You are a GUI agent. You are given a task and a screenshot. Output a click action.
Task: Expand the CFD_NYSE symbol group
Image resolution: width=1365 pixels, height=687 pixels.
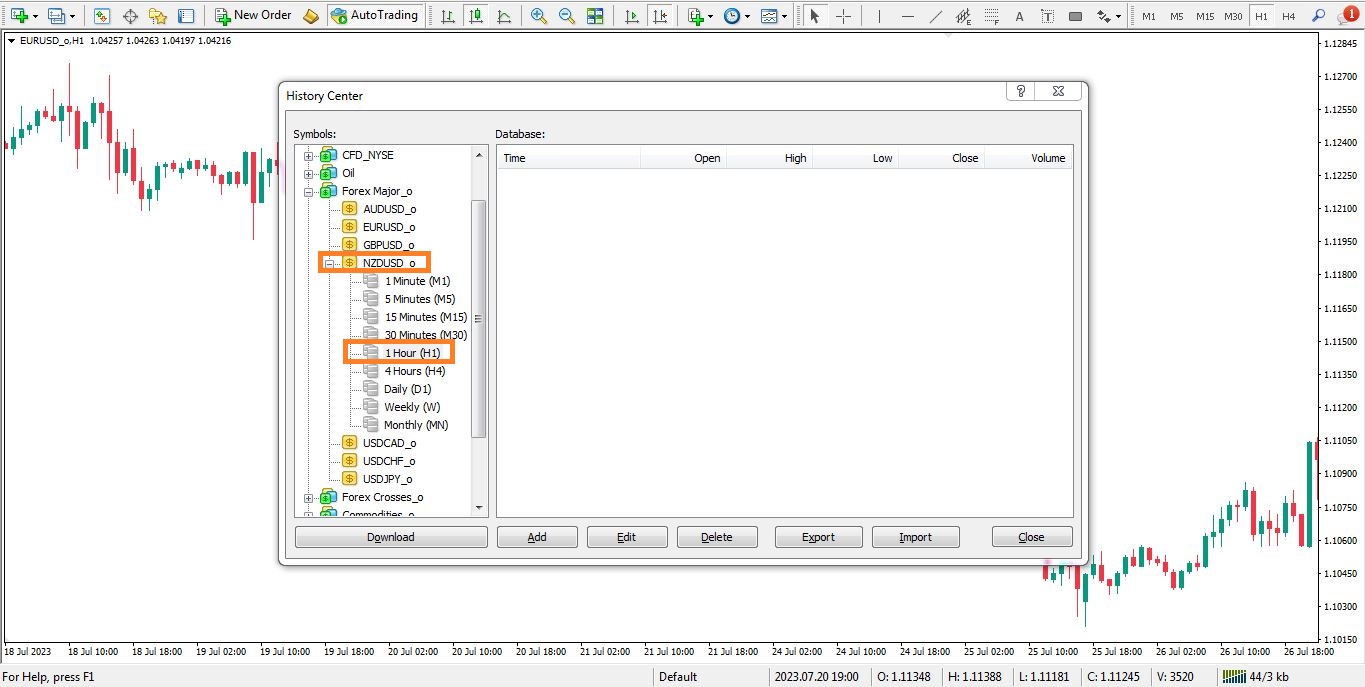pos(309,156)
